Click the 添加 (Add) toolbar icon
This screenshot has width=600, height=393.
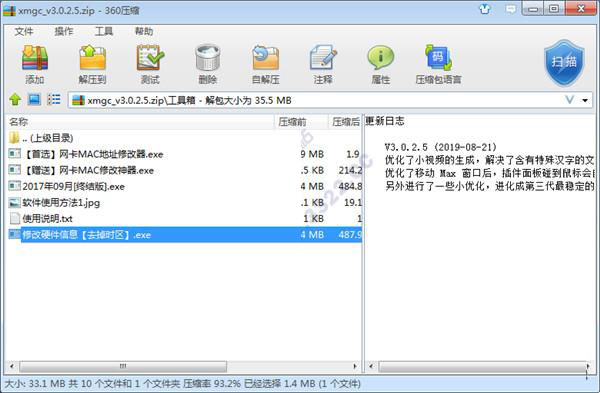(35, 64)
